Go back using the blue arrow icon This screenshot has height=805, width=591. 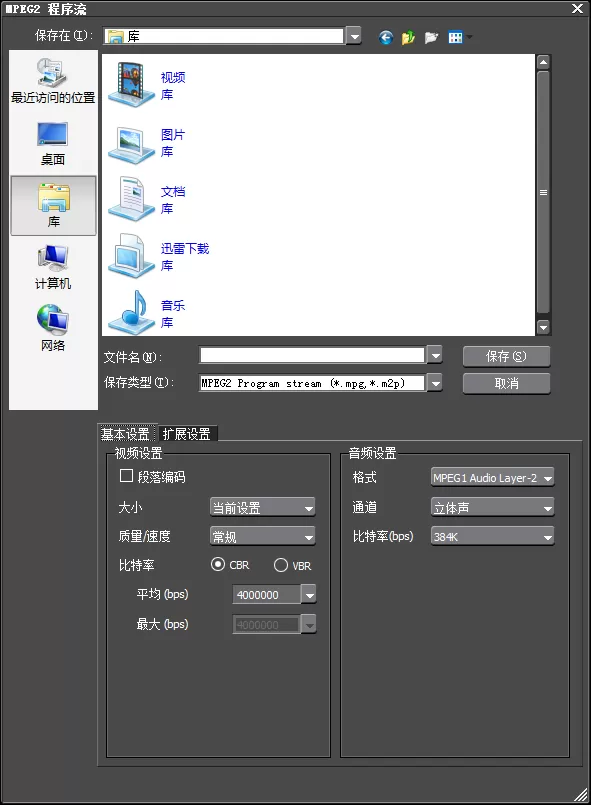(386, 37)
